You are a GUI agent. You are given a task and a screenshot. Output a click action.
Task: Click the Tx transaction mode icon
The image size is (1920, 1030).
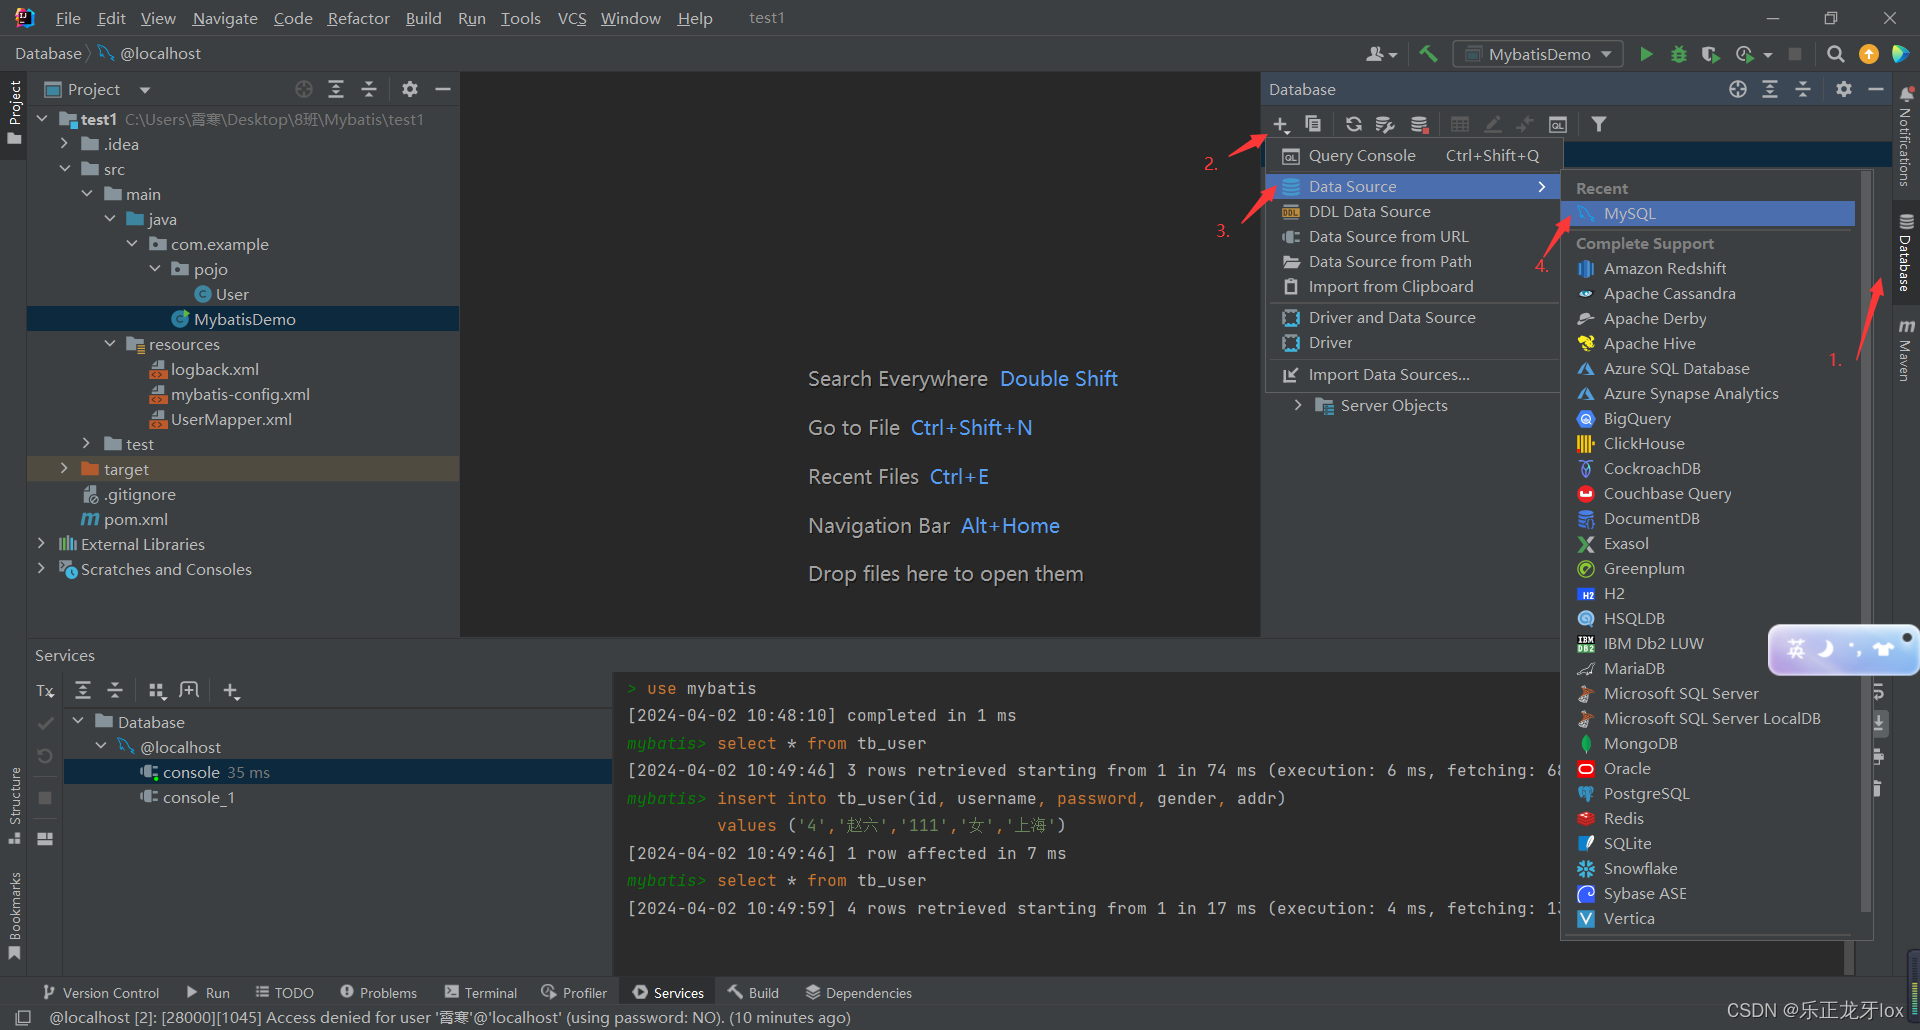(x=45, y=690)
